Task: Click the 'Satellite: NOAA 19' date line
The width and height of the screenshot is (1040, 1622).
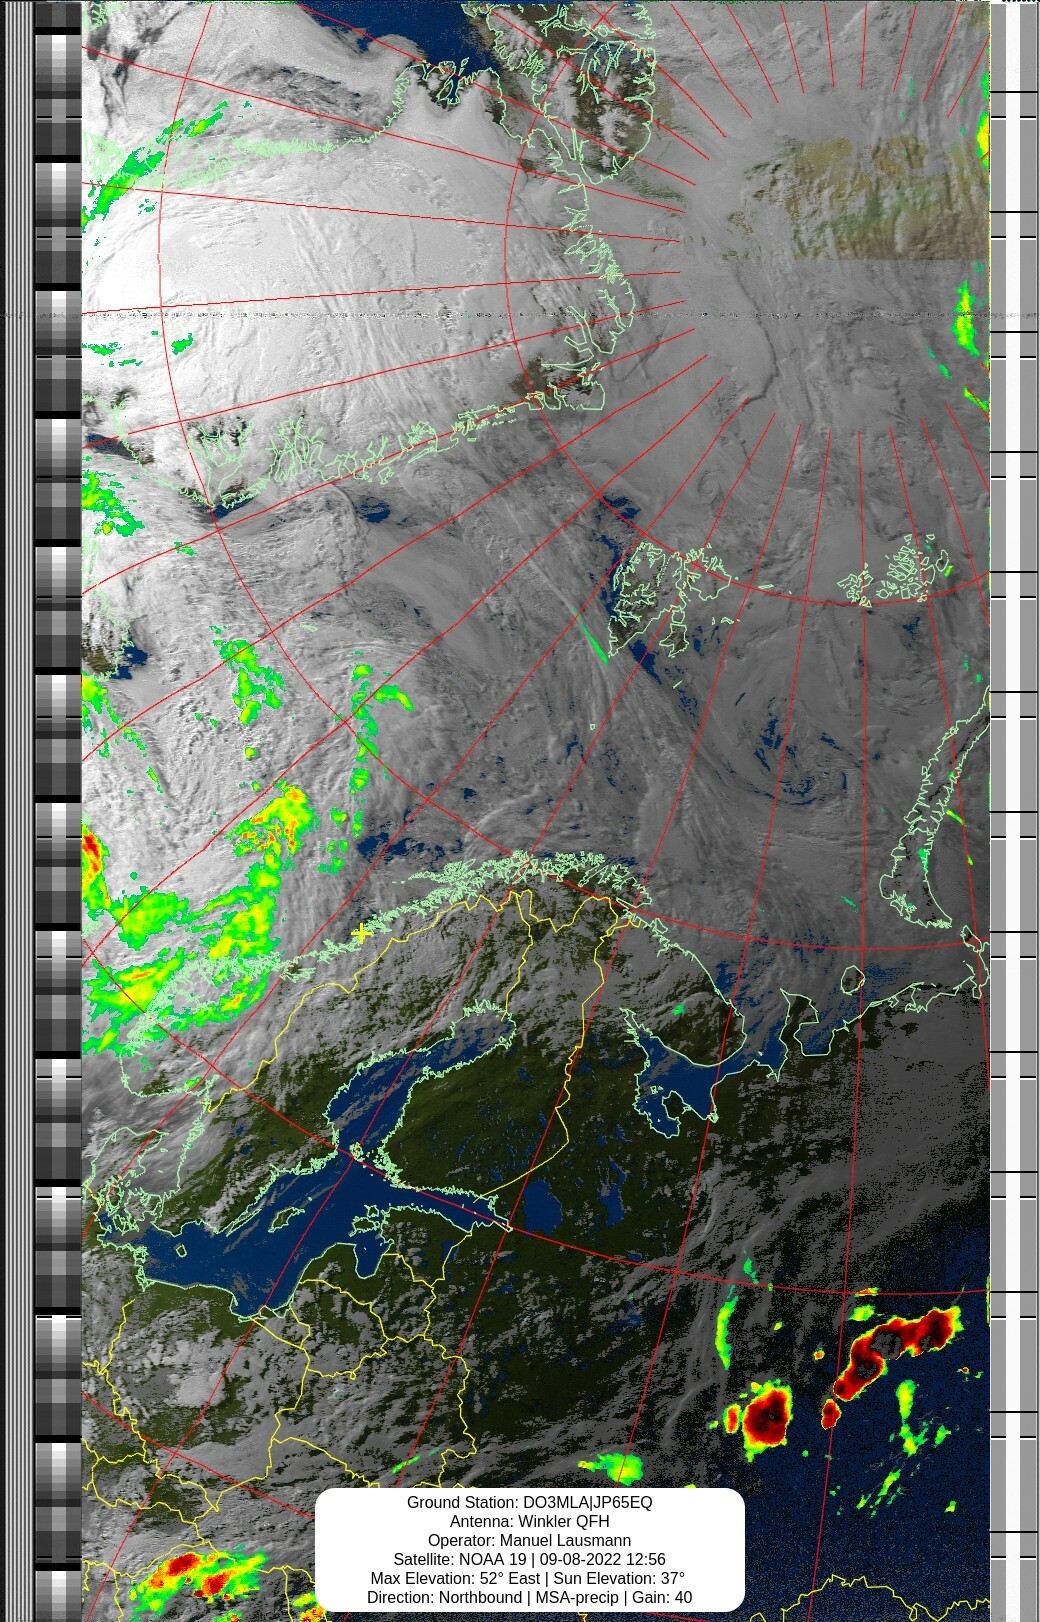Action: click(529, 1559)
